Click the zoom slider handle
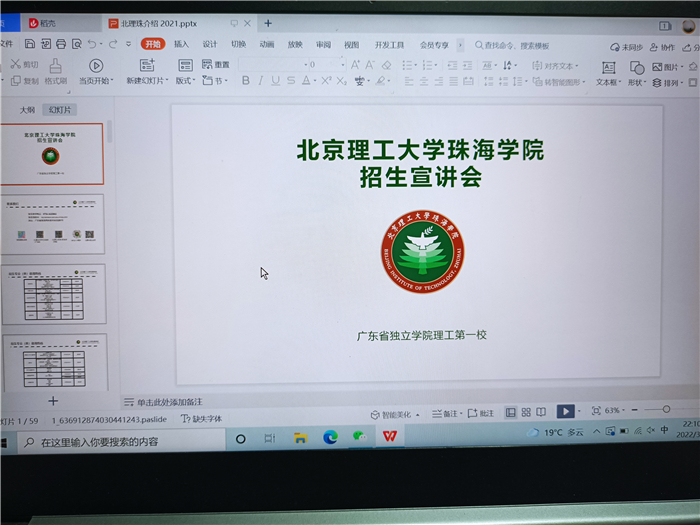Image resolution: width=700 pixels, height=525 pixels. click(666, 409)
